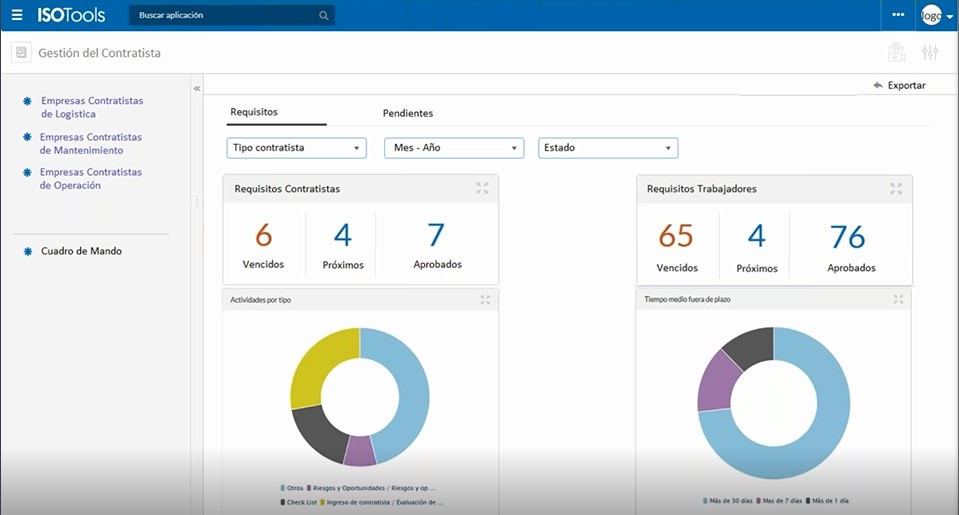The image size is (959, 515).
Task: Expand the Requisitos Contratistas widget
Action: coord(482,188)
